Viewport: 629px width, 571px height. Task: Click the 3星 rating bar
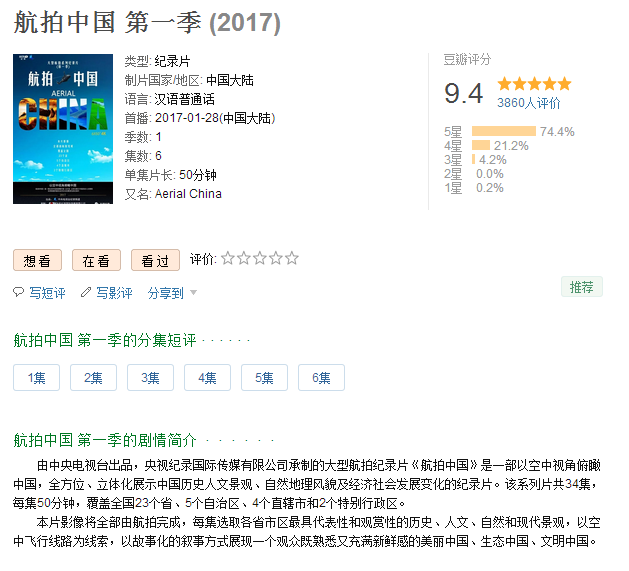[x=474, y=159]
